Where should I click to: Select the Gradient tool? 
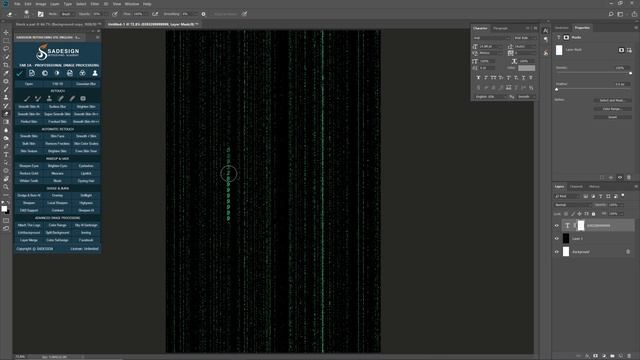click(6, 122)
